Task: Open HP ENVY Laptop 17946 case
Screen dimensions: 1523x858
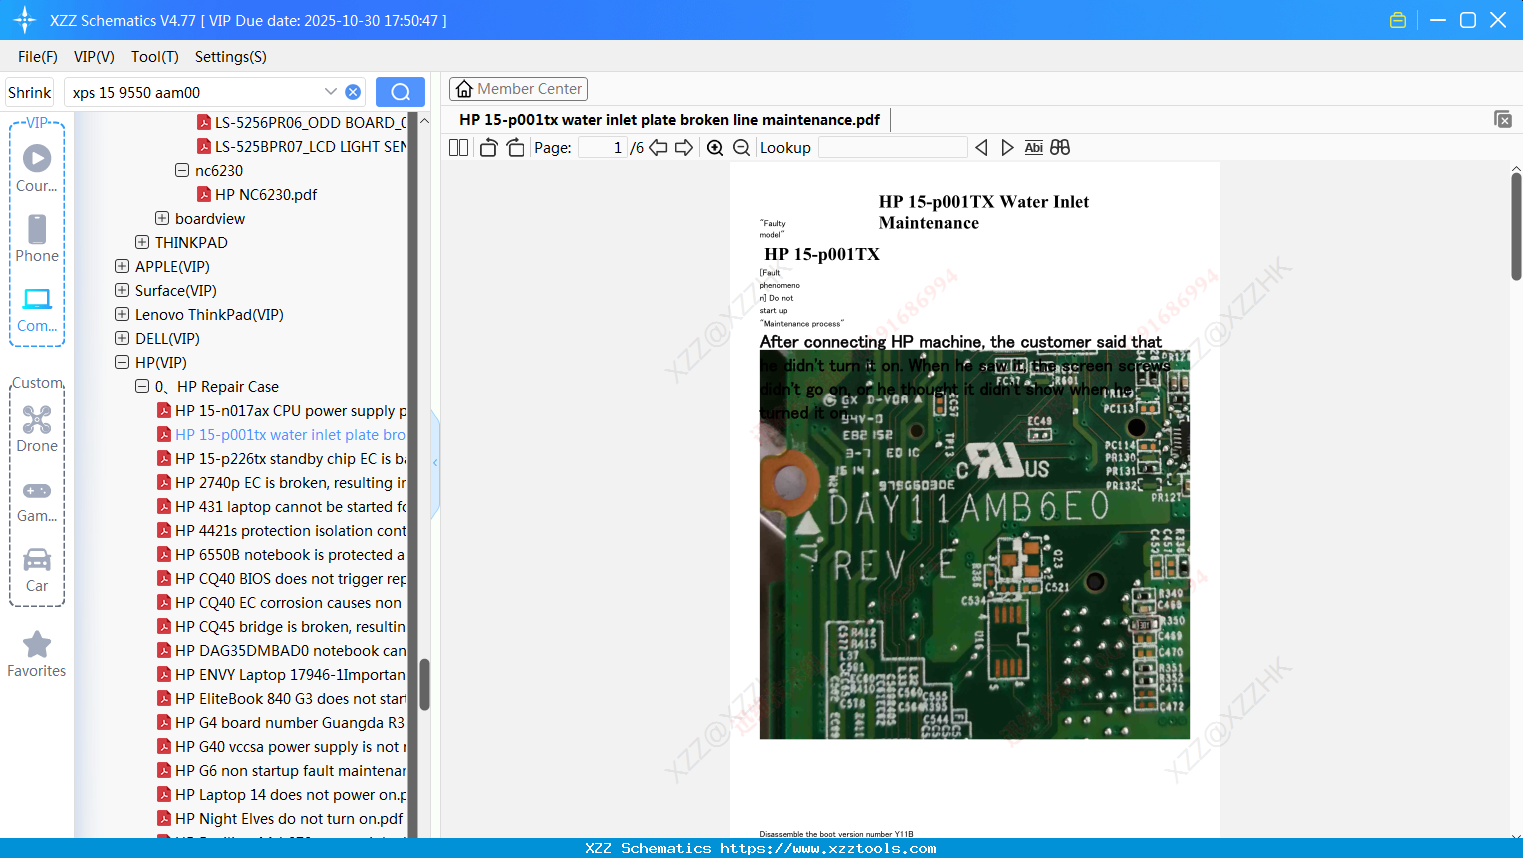Action: [281, 674]
